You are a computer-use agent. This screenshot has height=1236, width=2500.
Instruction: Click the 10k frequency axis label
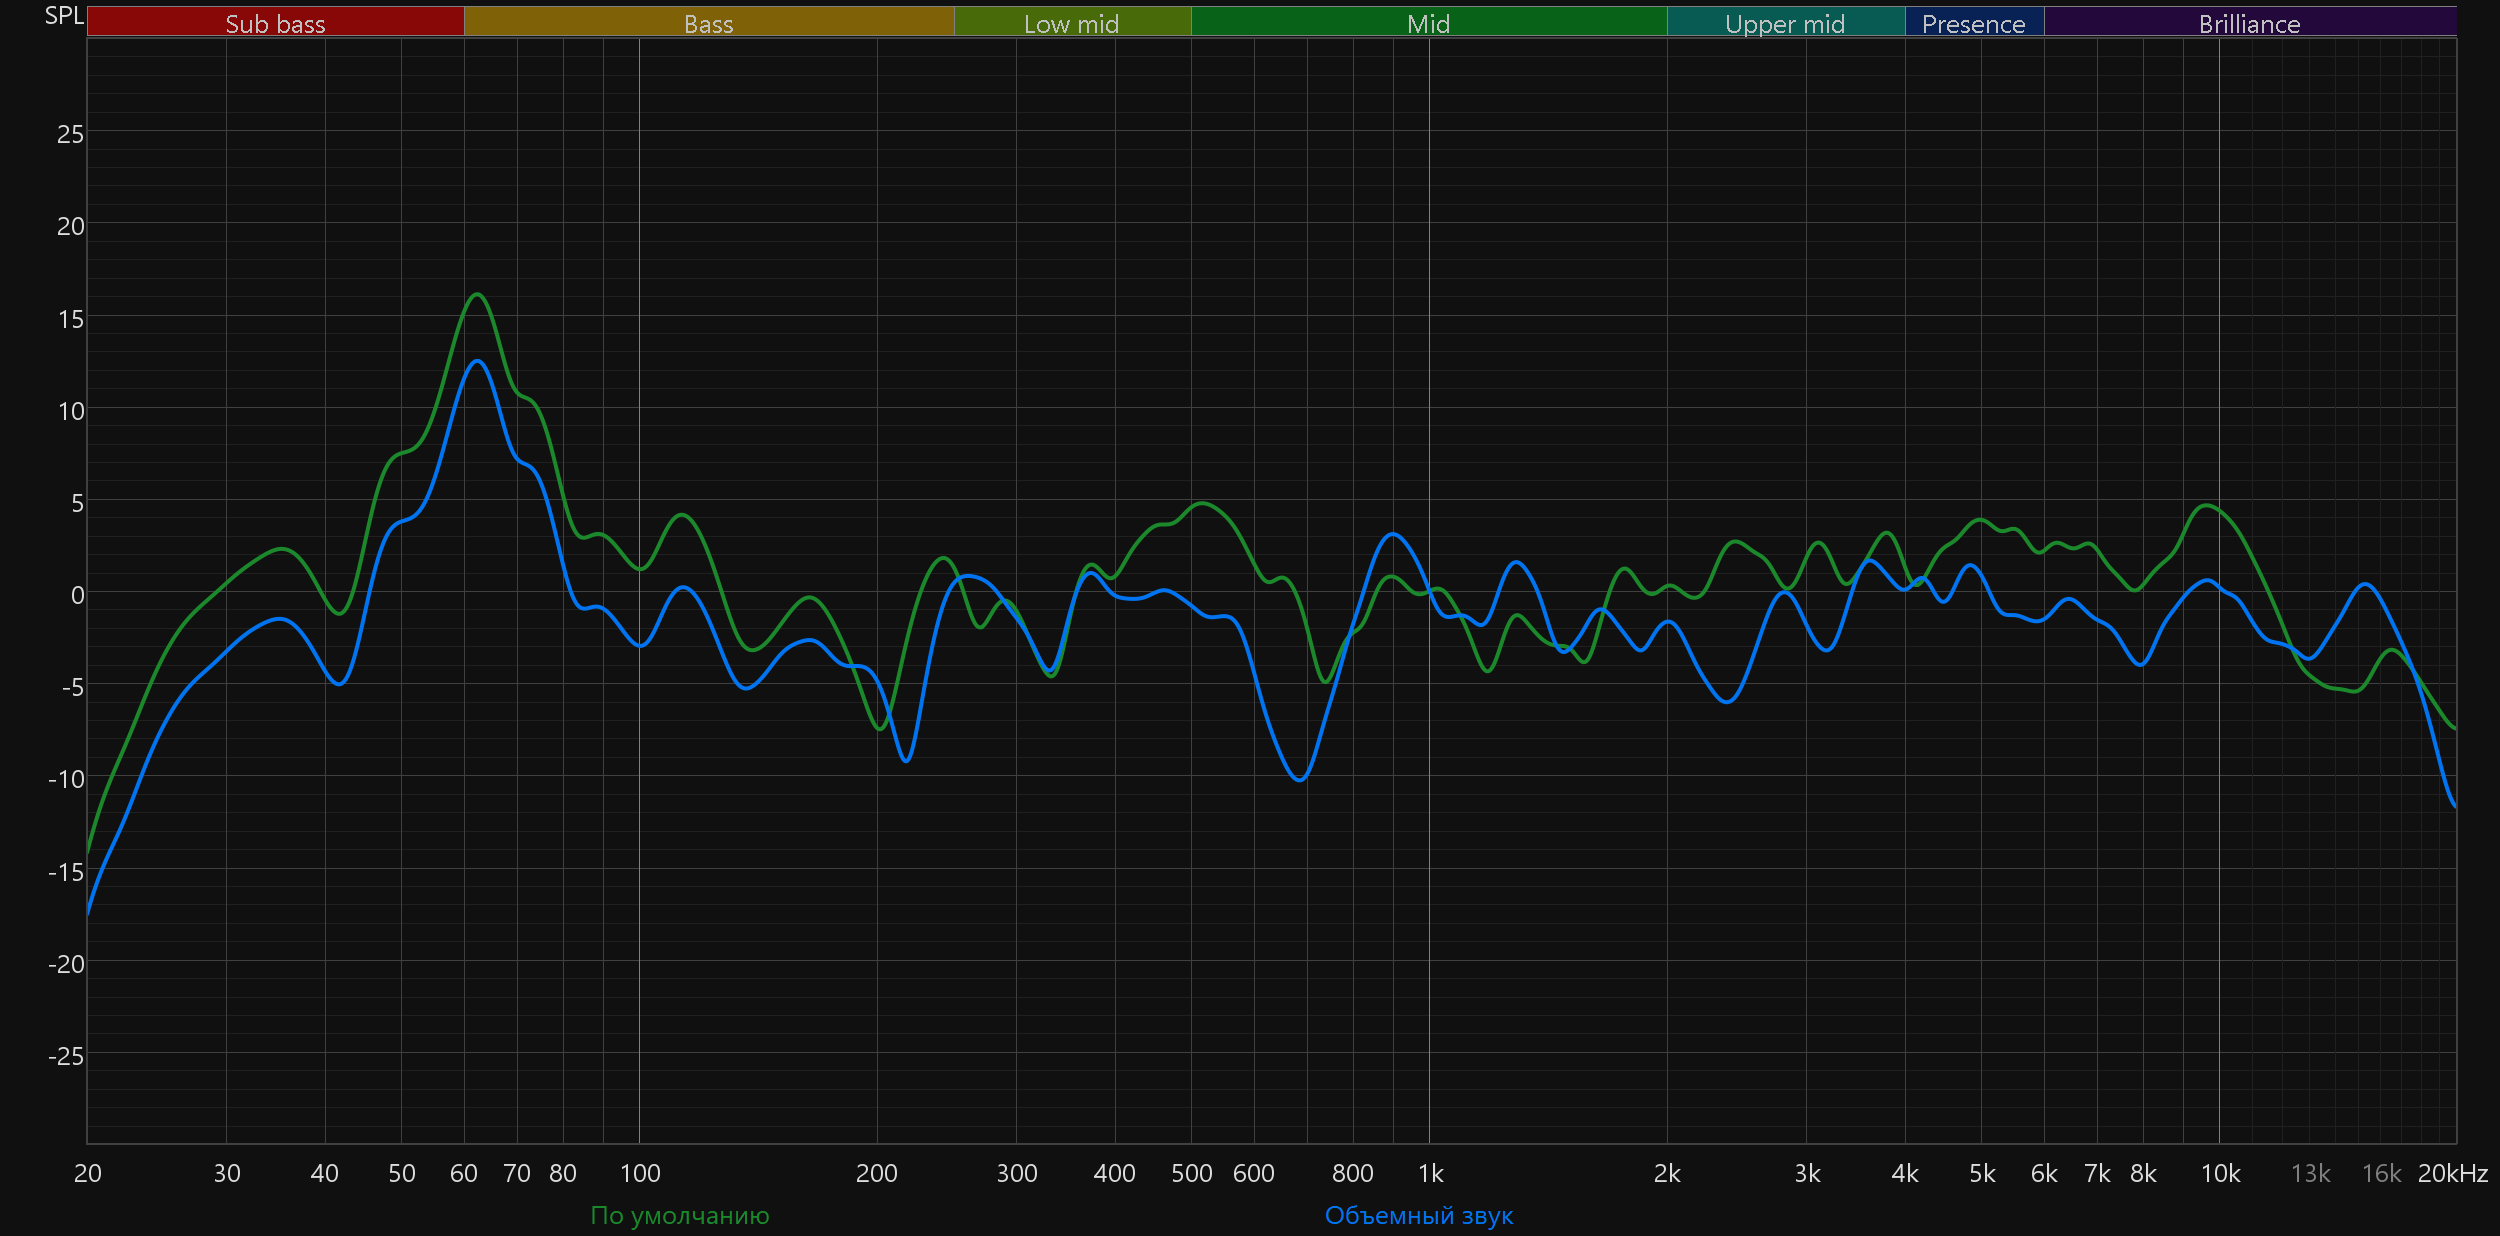pyautogui.click(x=2220, y=1173)
